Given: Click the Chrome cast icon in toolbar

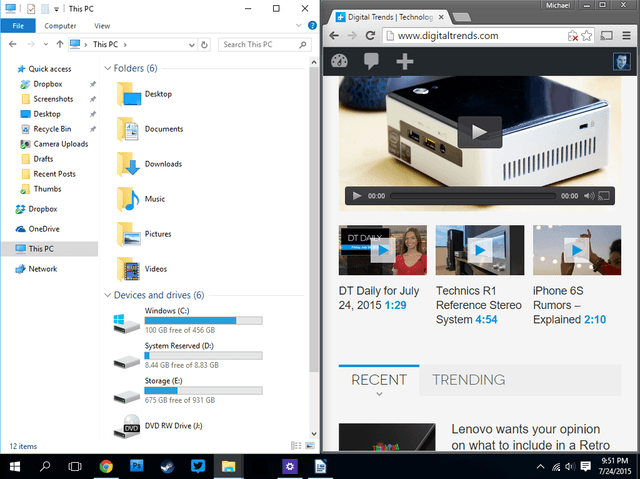Looking at the screenshot, I should pyautogui.click(x=607, y=36).
